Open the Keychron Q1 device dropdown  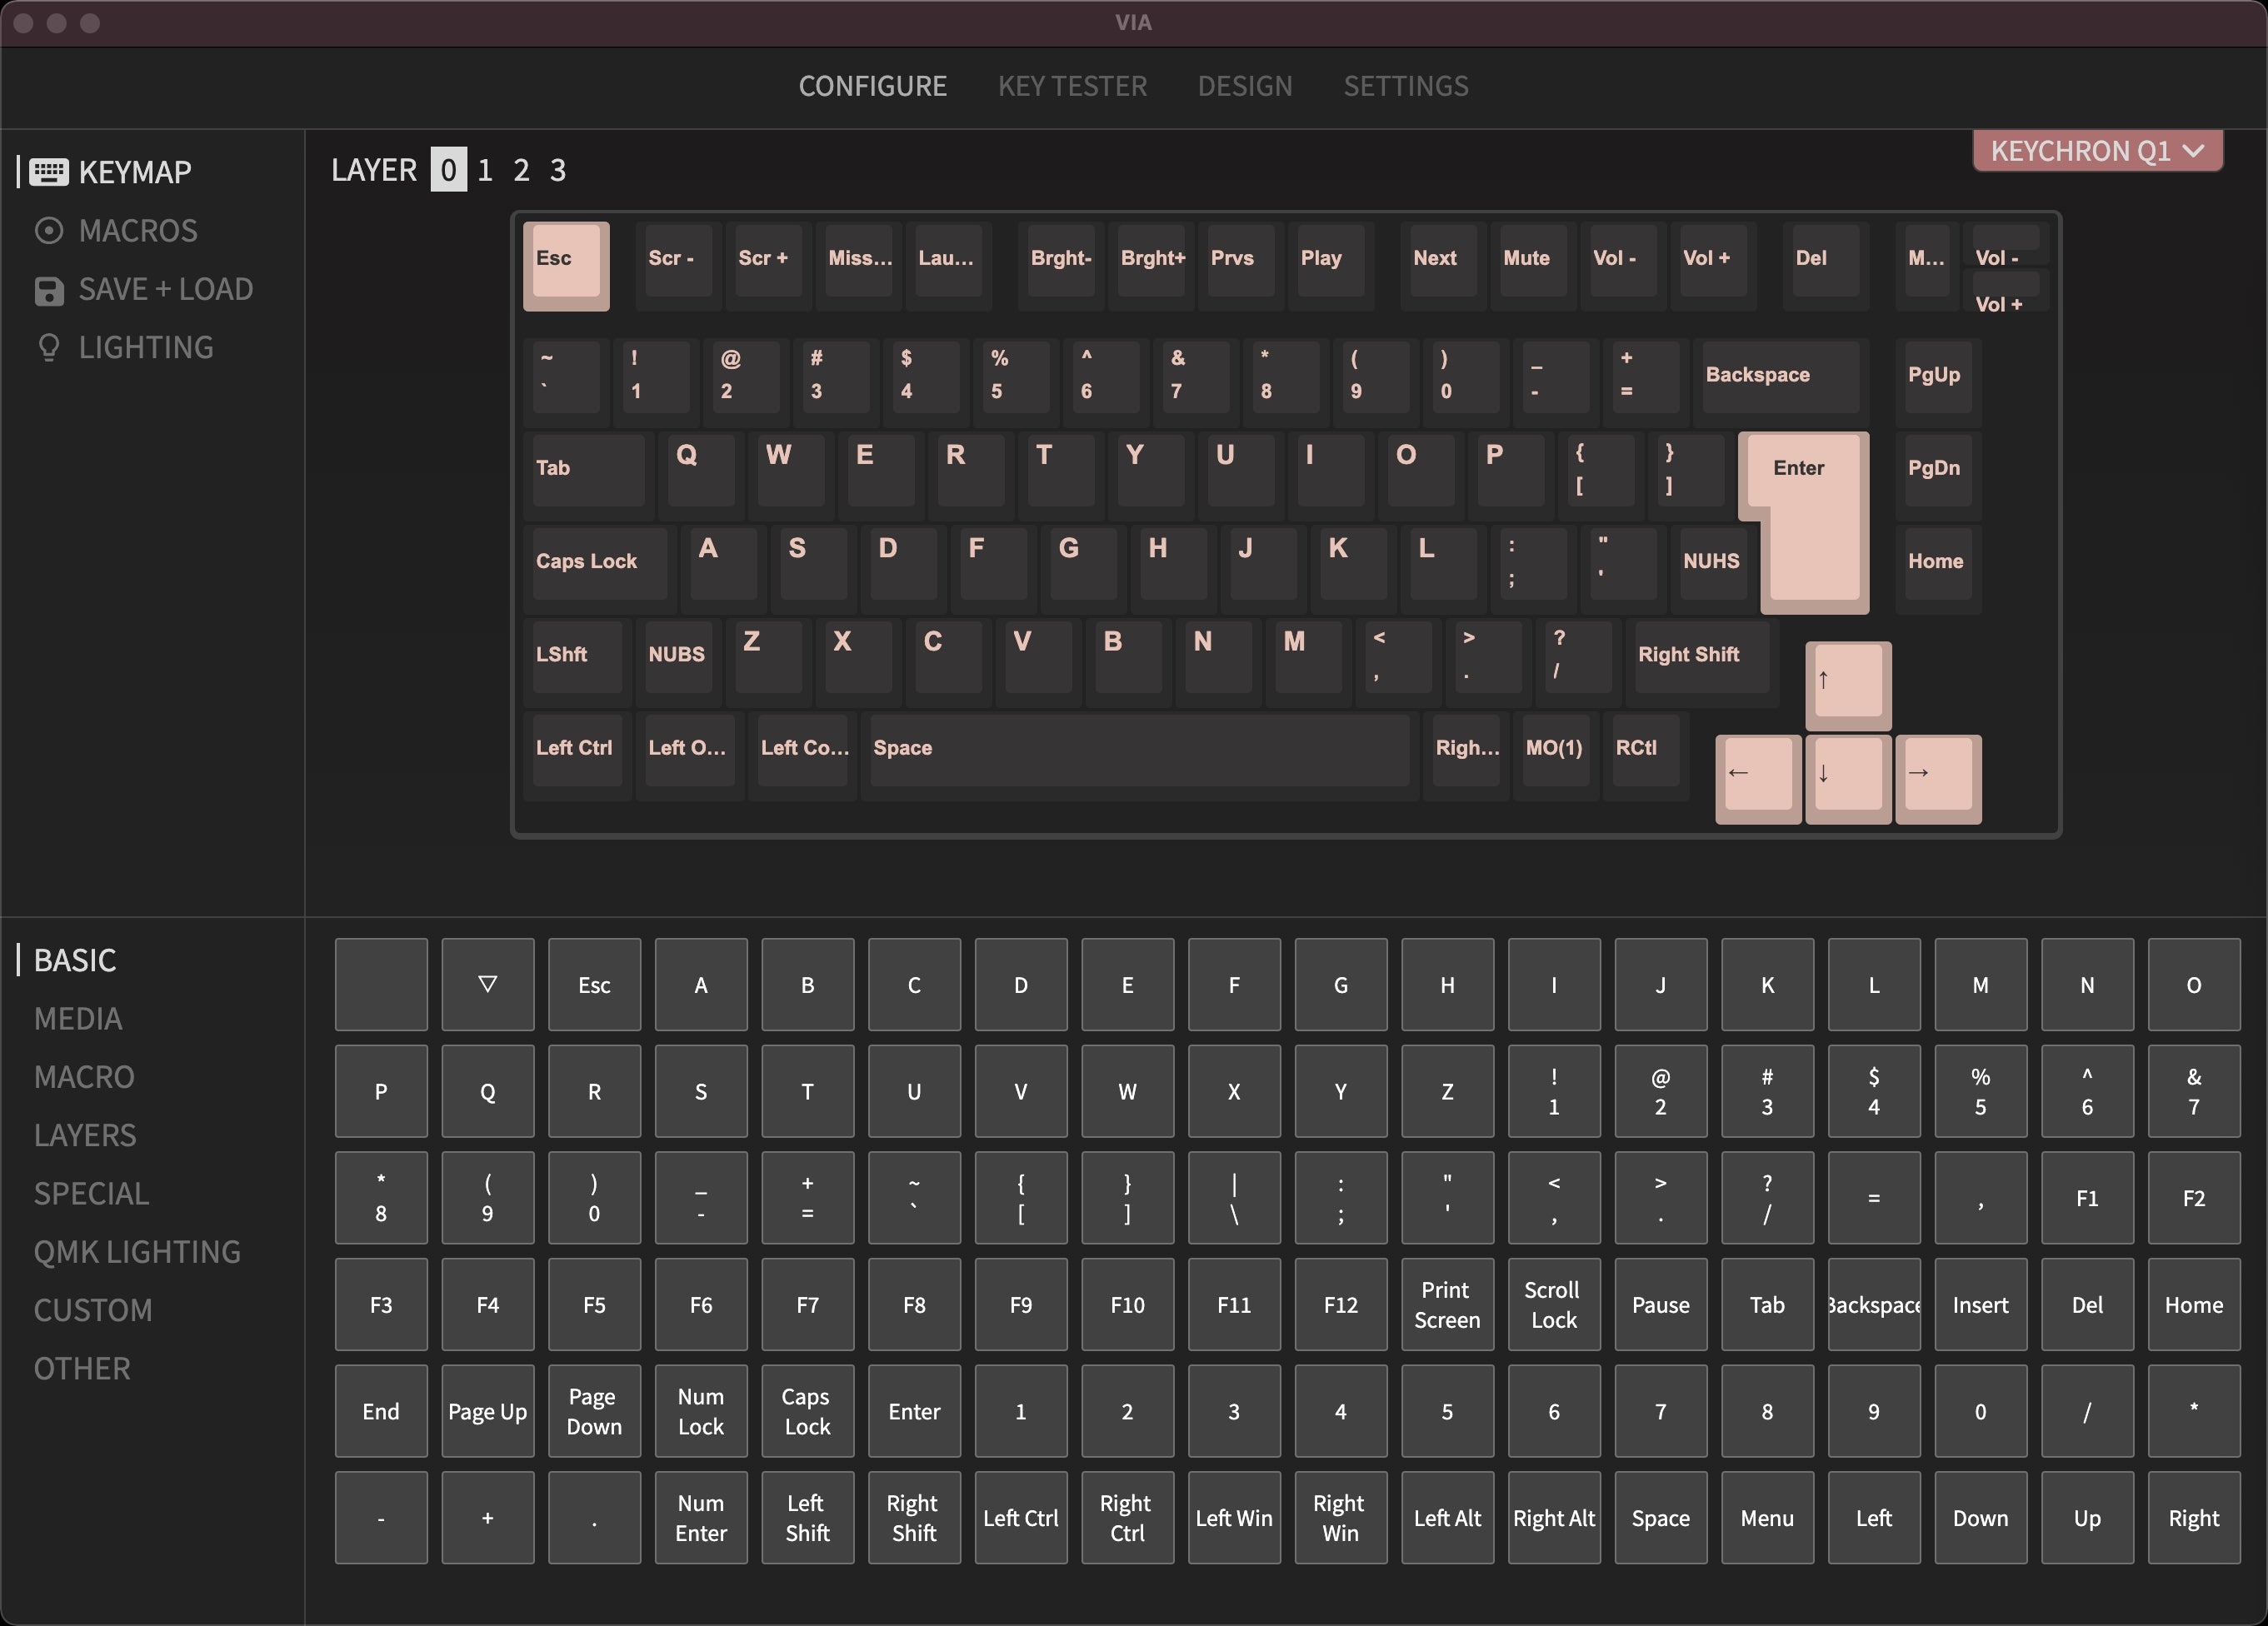[2097, 151]
